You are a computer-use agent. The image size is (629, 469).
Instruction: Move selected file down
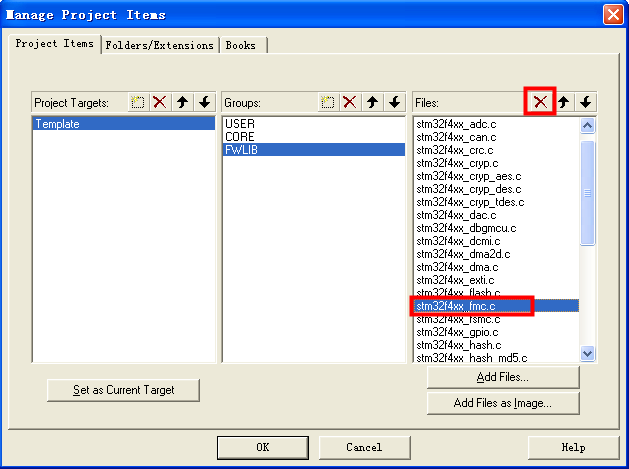click(x=586, y=102)
